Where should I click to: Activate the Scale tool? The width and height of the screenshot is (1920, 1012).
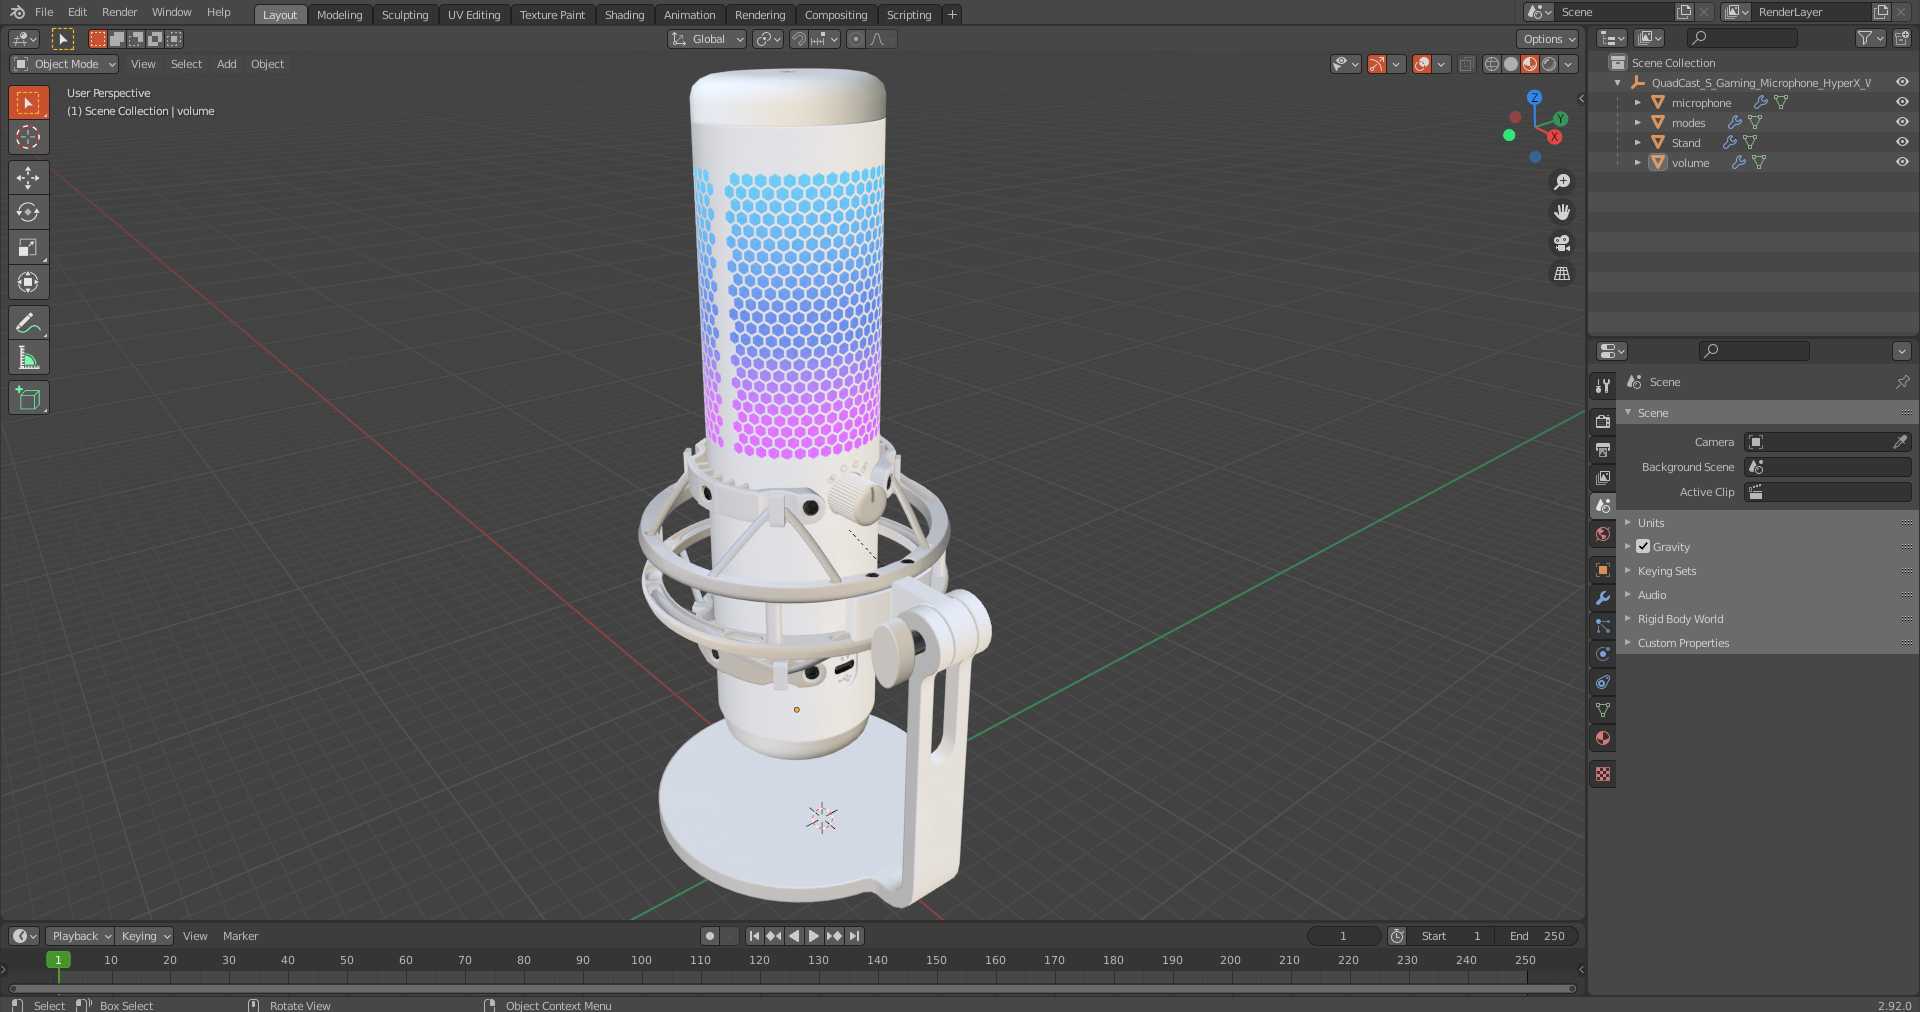[28, 247]
